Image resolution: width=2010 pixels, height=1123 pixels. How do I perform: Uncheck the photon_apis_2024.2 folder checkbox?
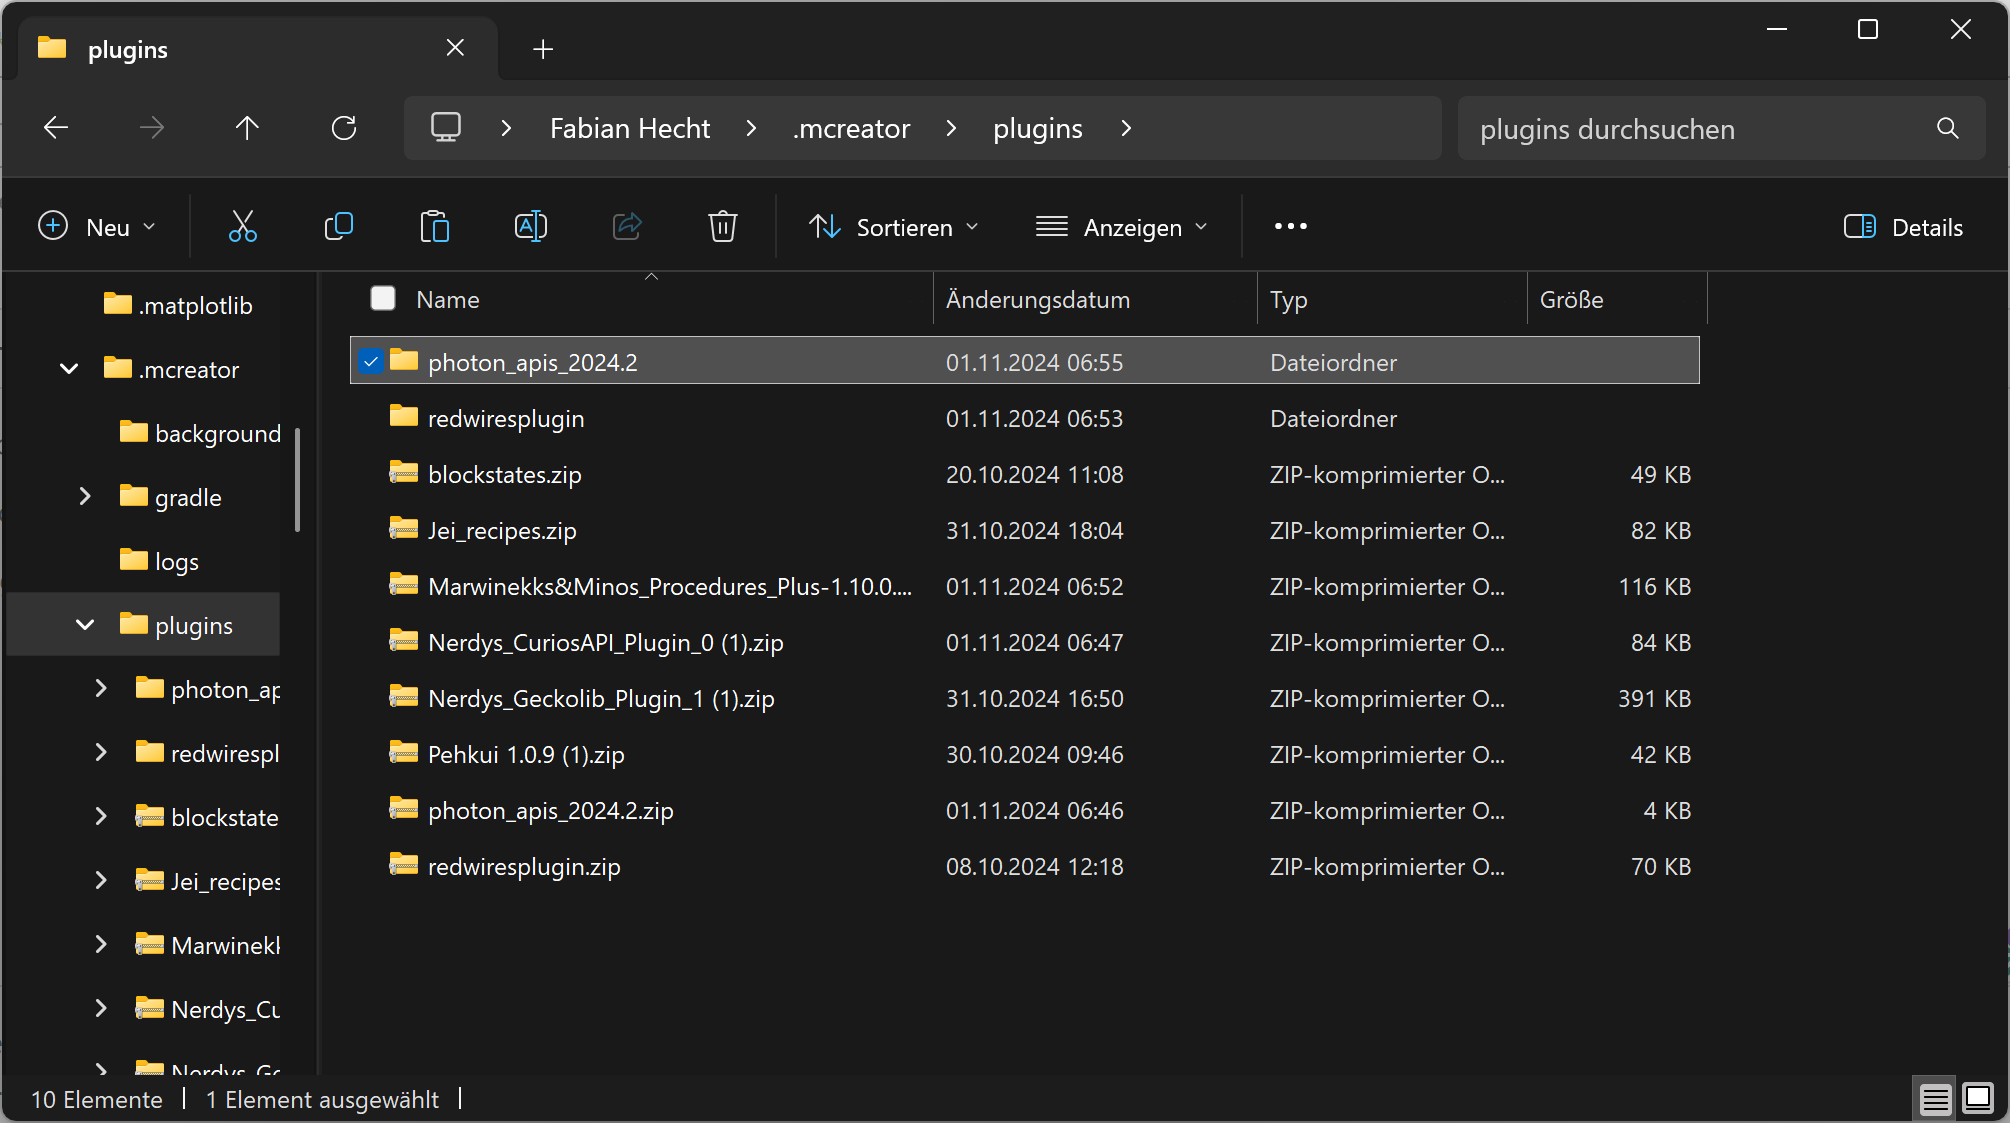pyautogui.click(x=371, y=361)
